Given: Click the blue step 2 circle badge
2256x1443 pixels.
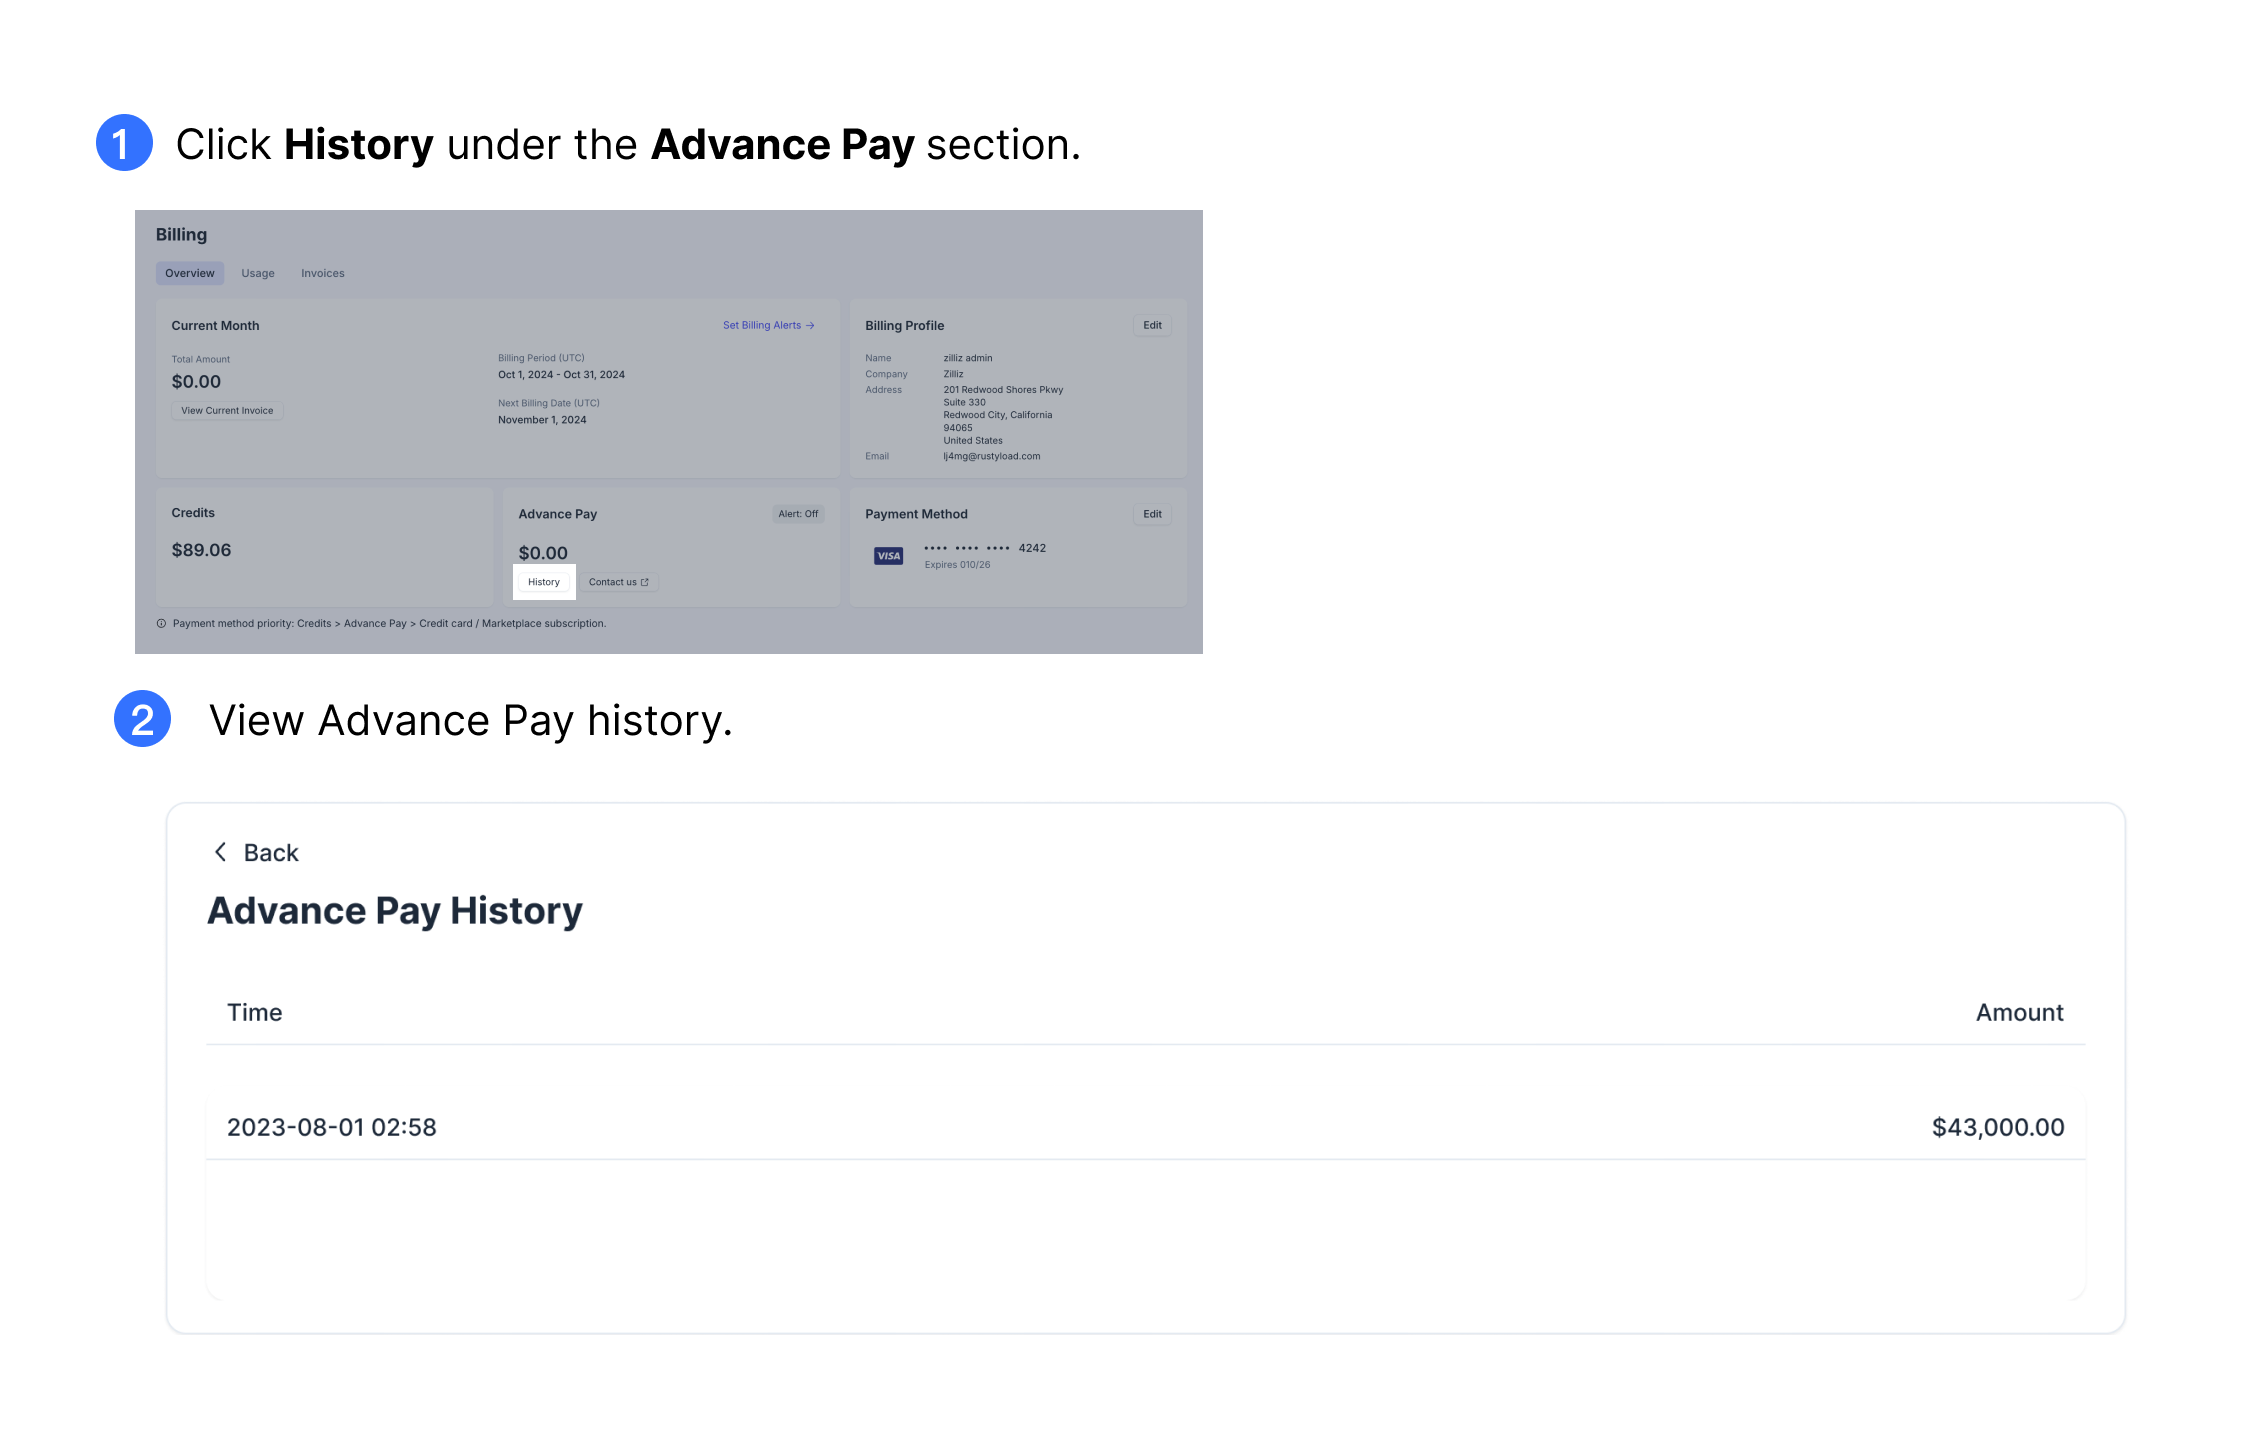Looking at the screenshot, I should click(x=142, y=719).
